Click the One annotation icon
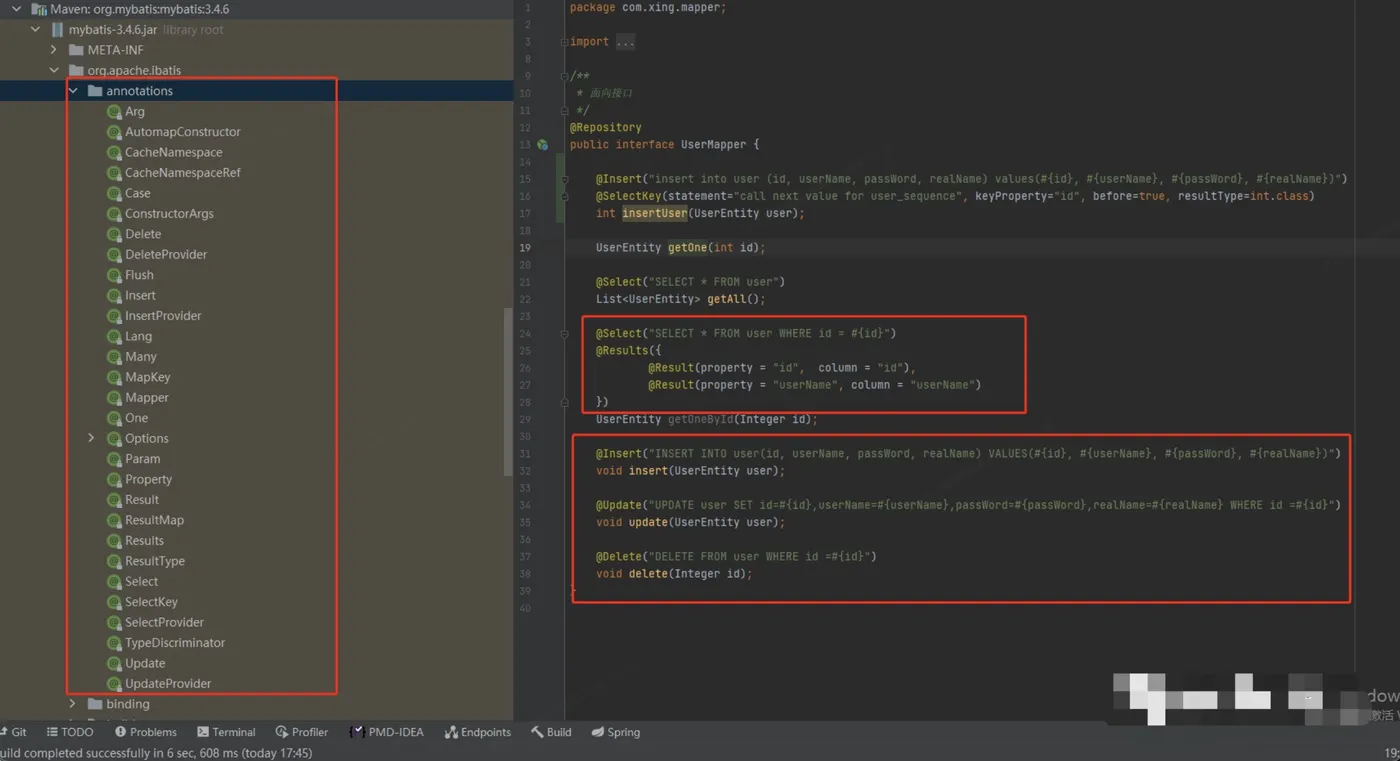 click(114, 418)
